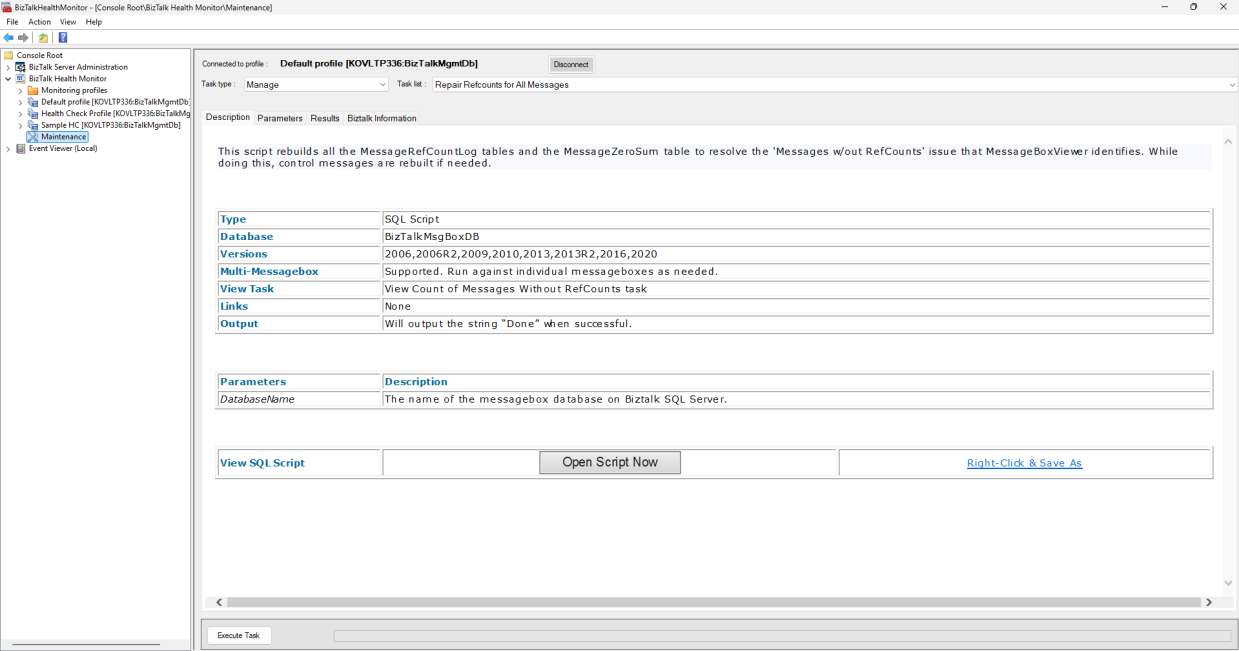The height and width of the screenshot is (651, 1239).
Task: Click the blue Help toolbar icon
Action: click(x=63, y=38)
